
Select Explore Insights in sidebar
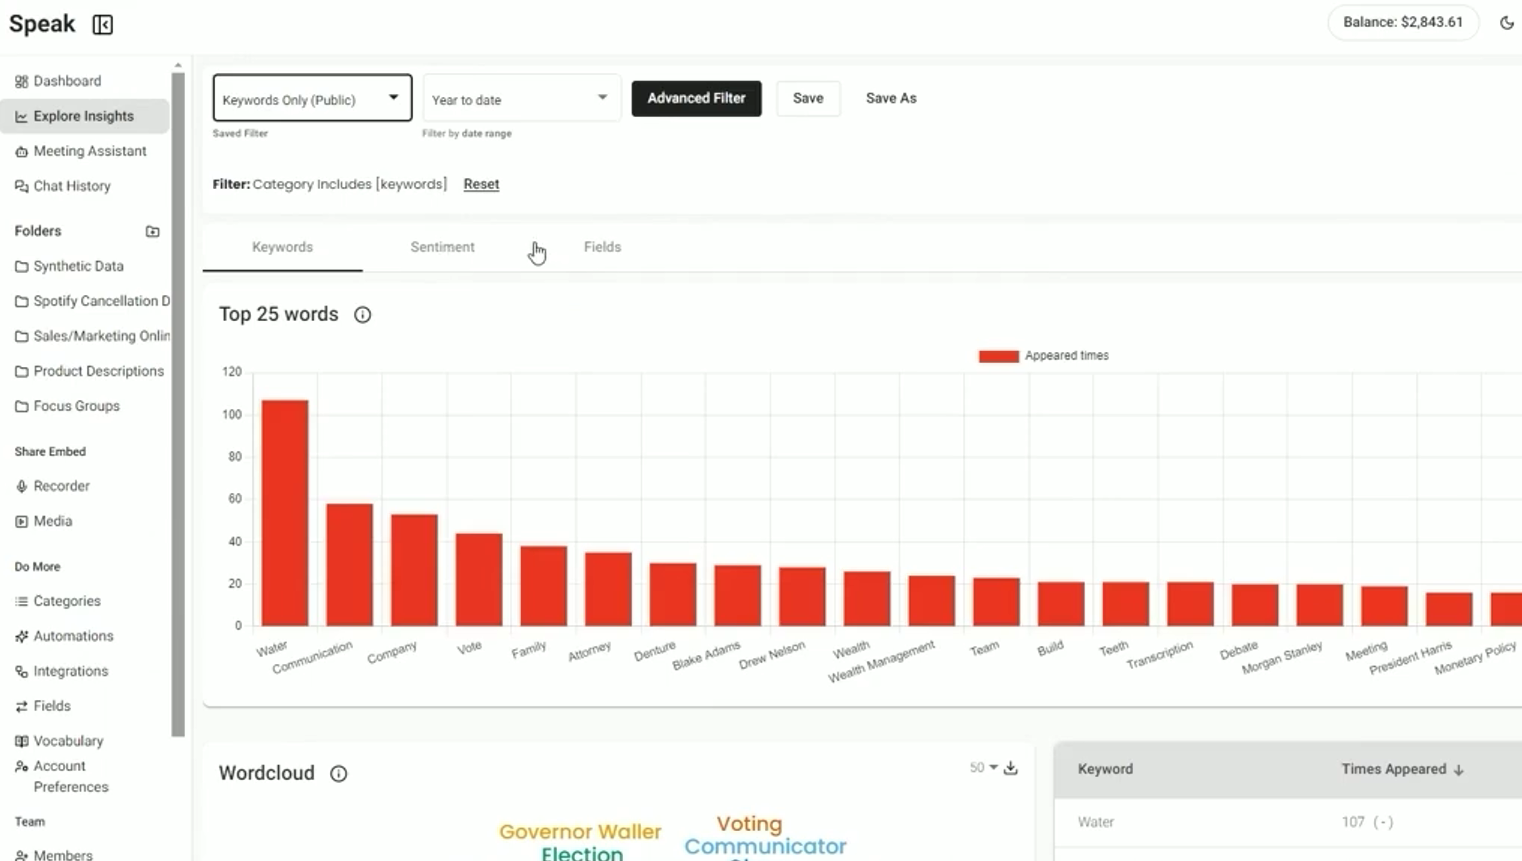pos(84,116)
